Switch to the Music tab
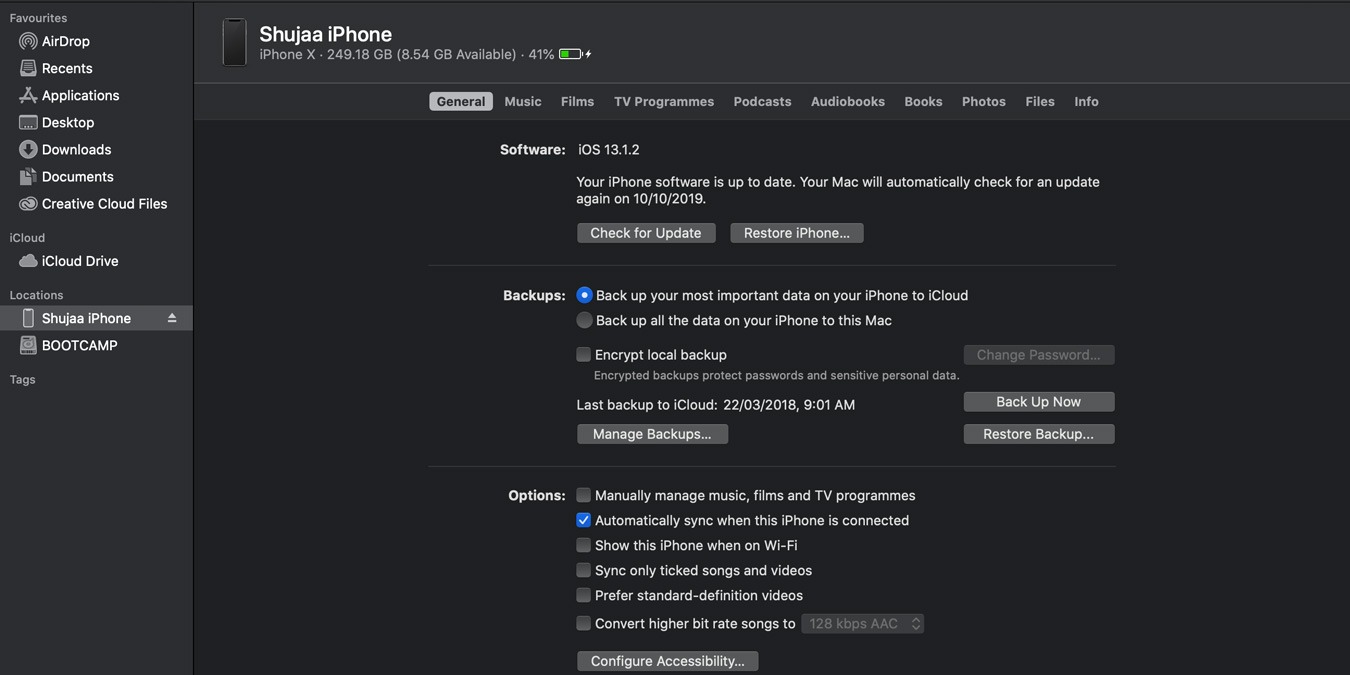The width and height of the screenshot is (1350, 675). click(x=522, y=101)
